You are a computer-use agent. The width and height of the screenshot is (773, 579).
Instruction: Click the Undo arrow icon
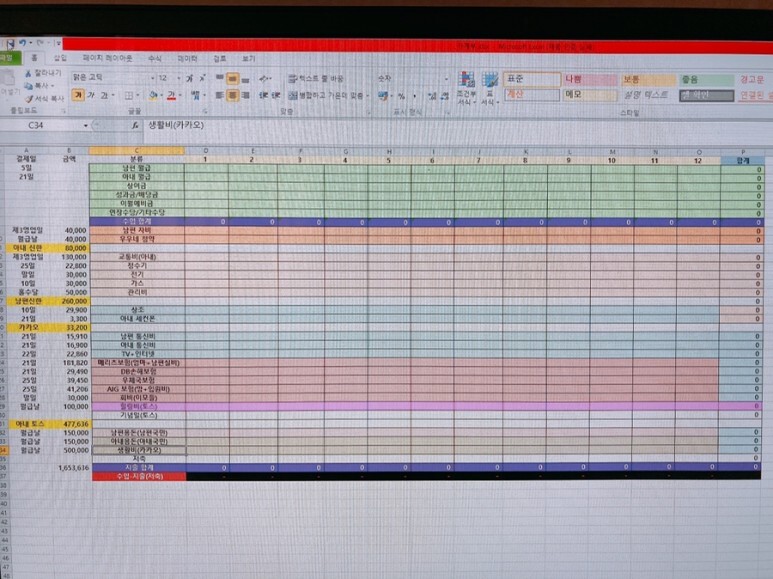coord(23,43)
